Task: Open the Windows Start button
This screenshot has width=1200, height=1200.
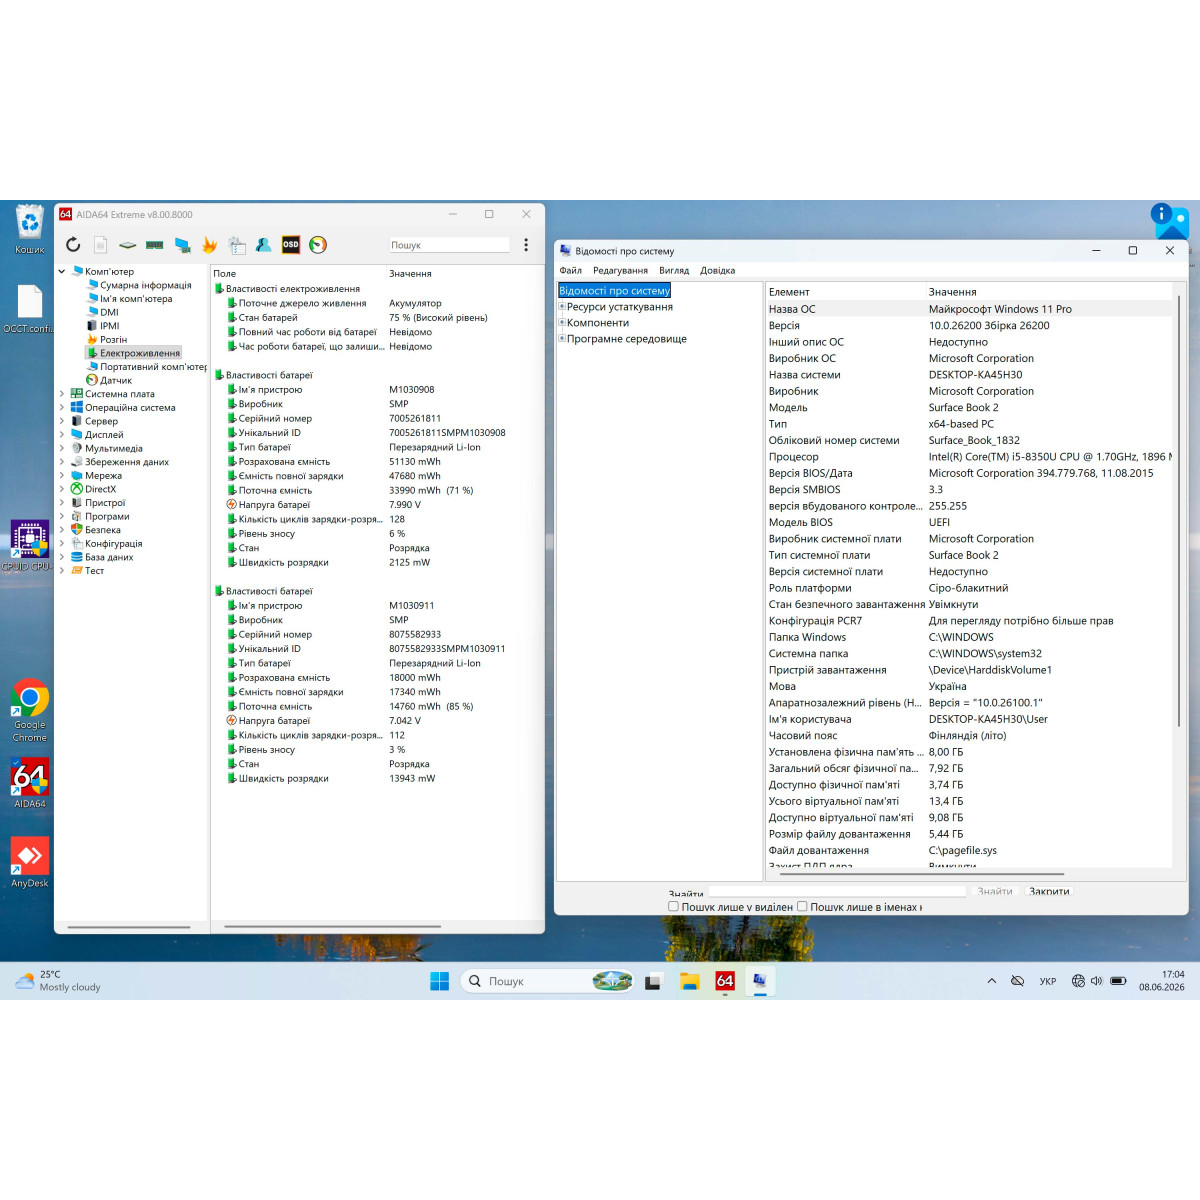Action: click(439, 981)
